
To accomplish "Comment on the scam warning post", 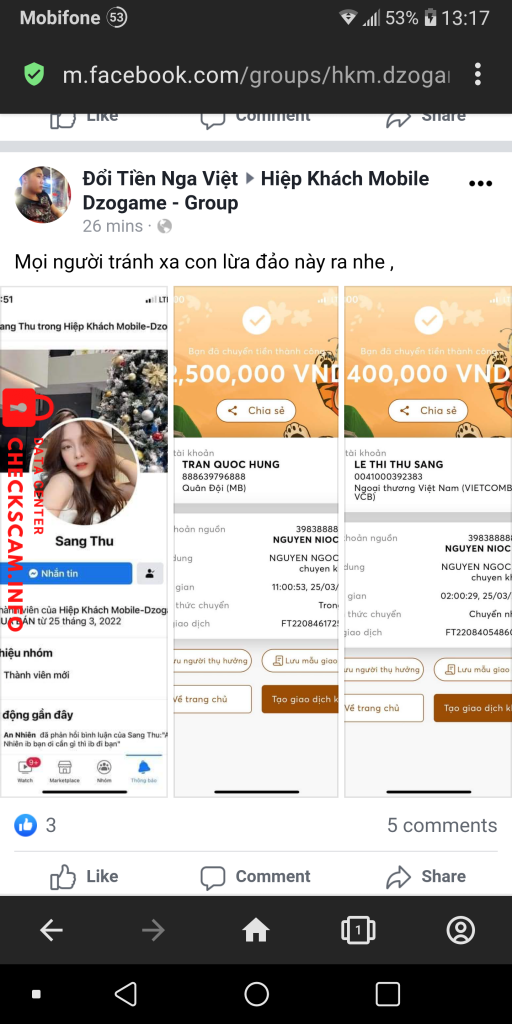I will pyautogui.click(x=255, y=876).
